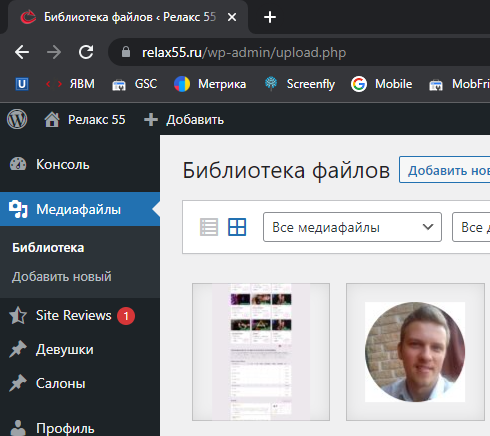Screen dimensions: 490x436
Task: Open the MobFri bookmark
Action: [x=459, y=84]
